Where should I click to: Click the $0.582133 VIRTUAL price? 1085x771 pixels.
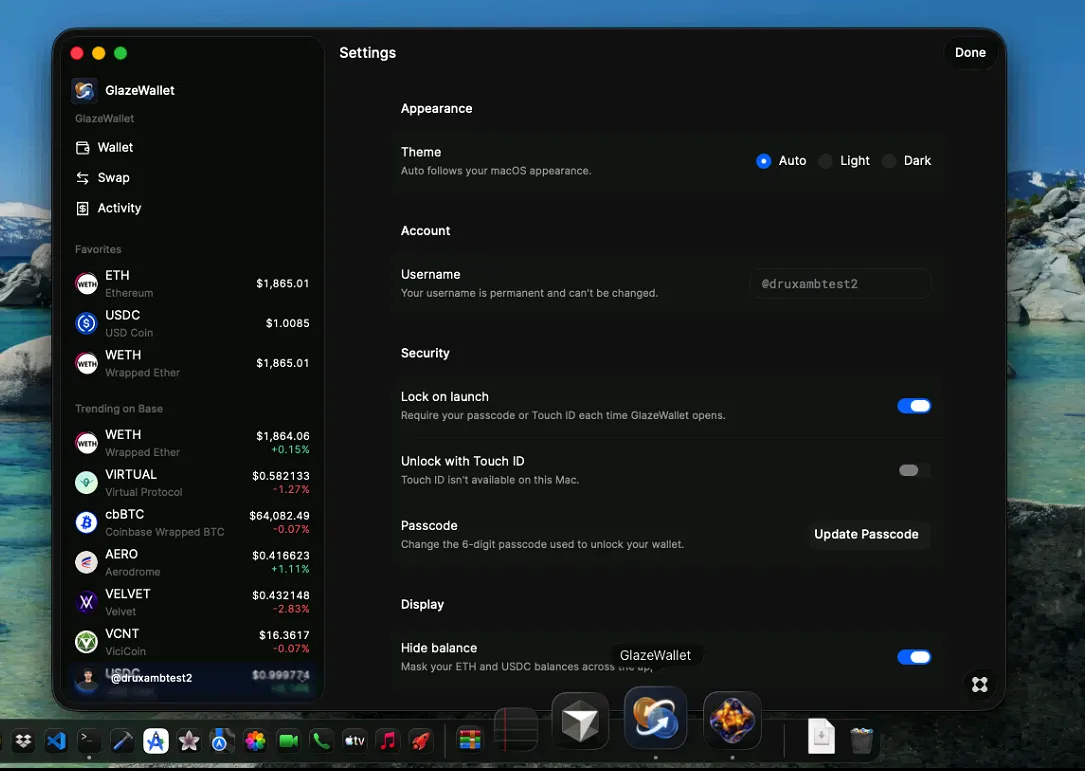click(280, 476)
